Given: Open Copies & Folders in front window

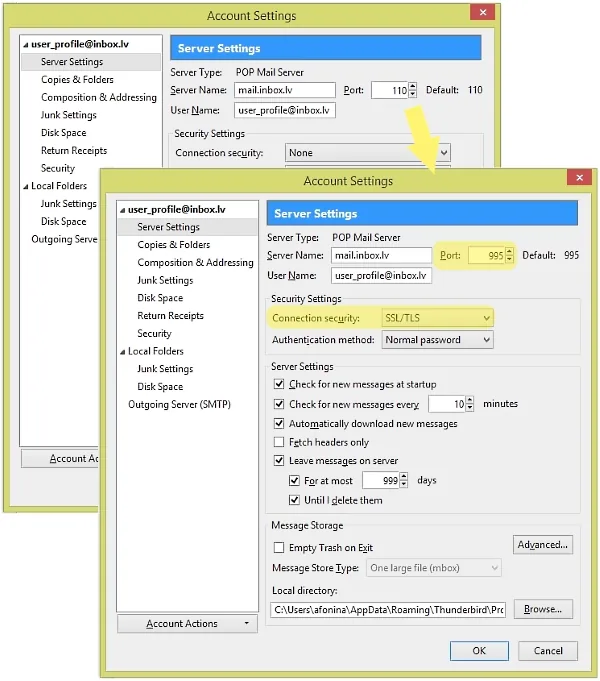Looking at the screenshot, I should [x=174, y=245].
